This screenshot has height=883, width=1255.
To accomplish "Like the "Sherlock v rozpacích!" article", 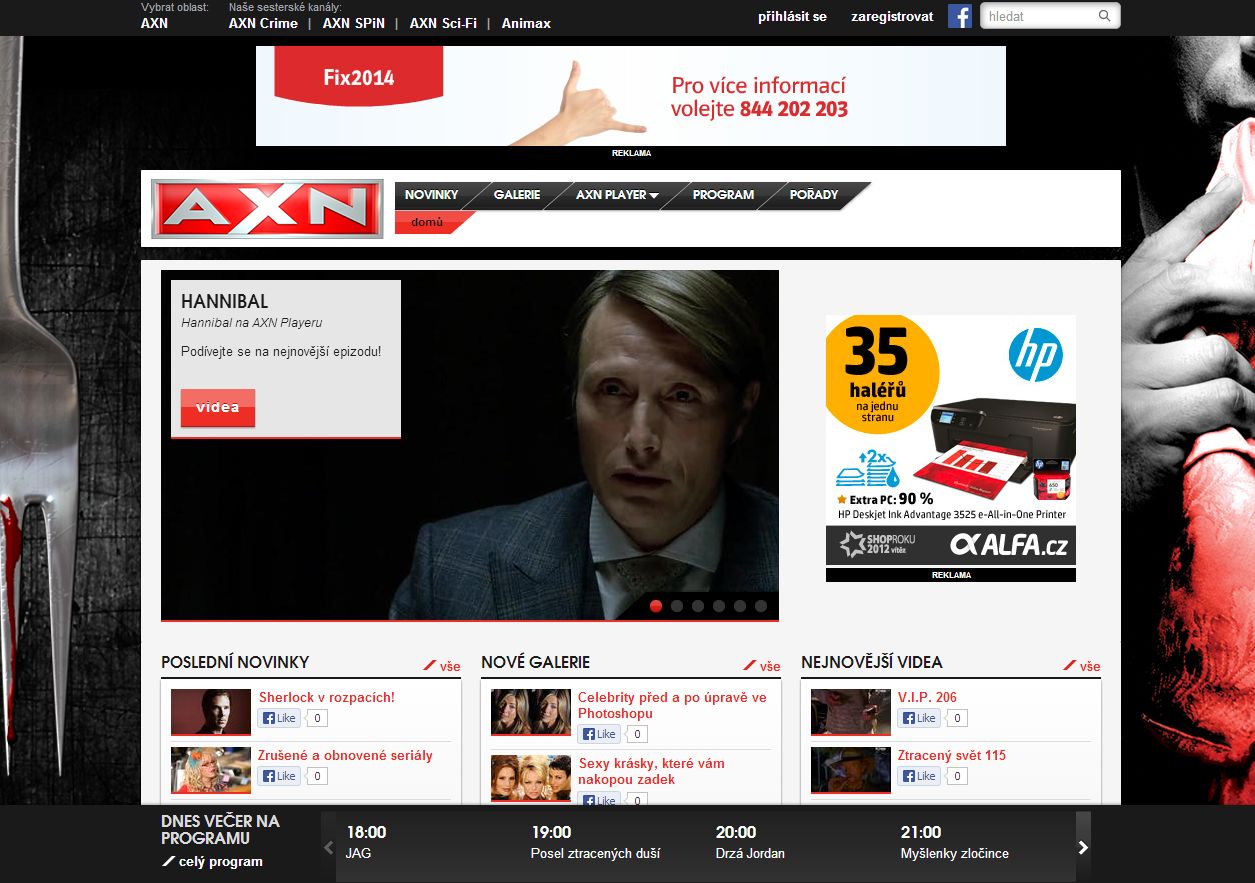I will [x=279, y=718].
